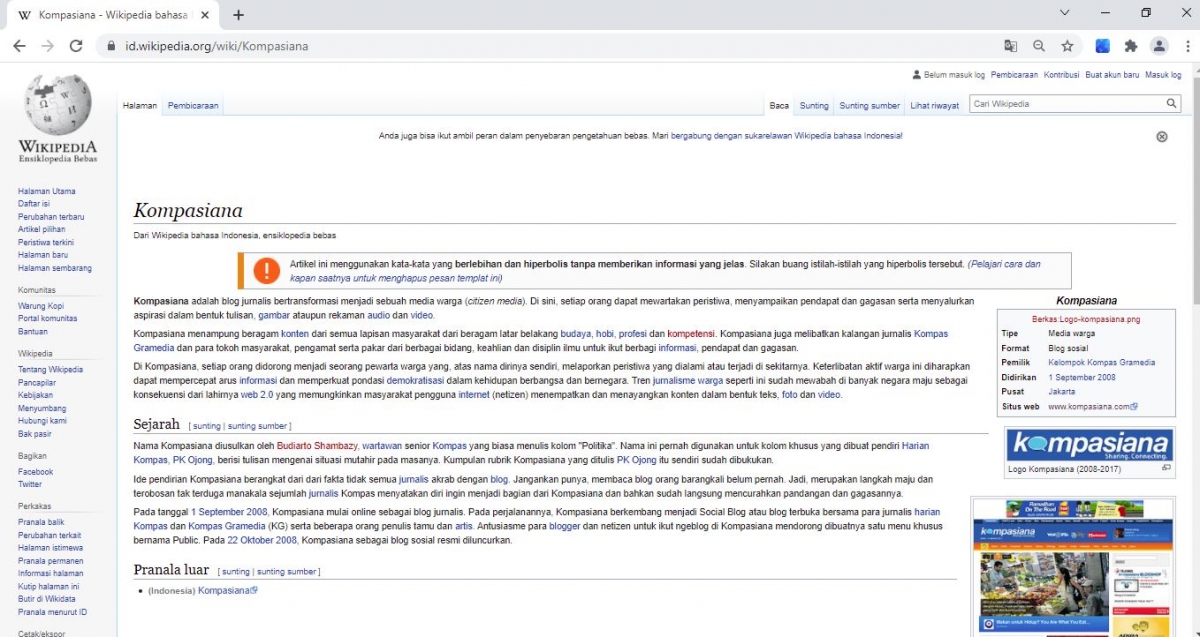Open Warung Kopi sidebar link
The image size is (1200, 637).
click(x=41, y=306)
